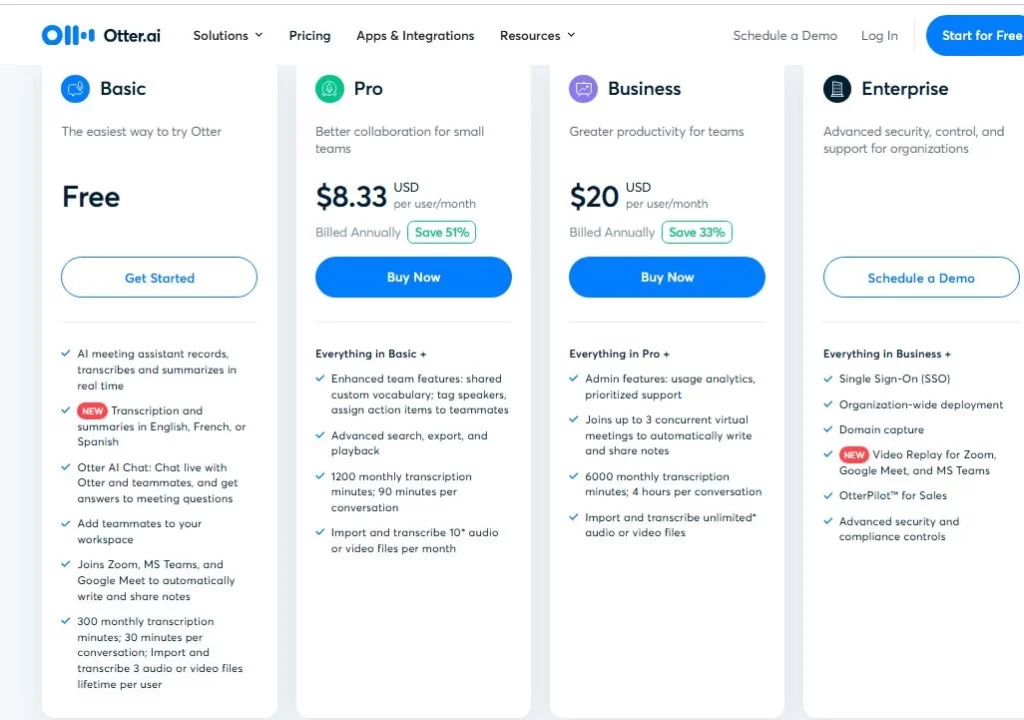
Task: Click the dark Enterprise plan icon
Action: pos(837,89)
